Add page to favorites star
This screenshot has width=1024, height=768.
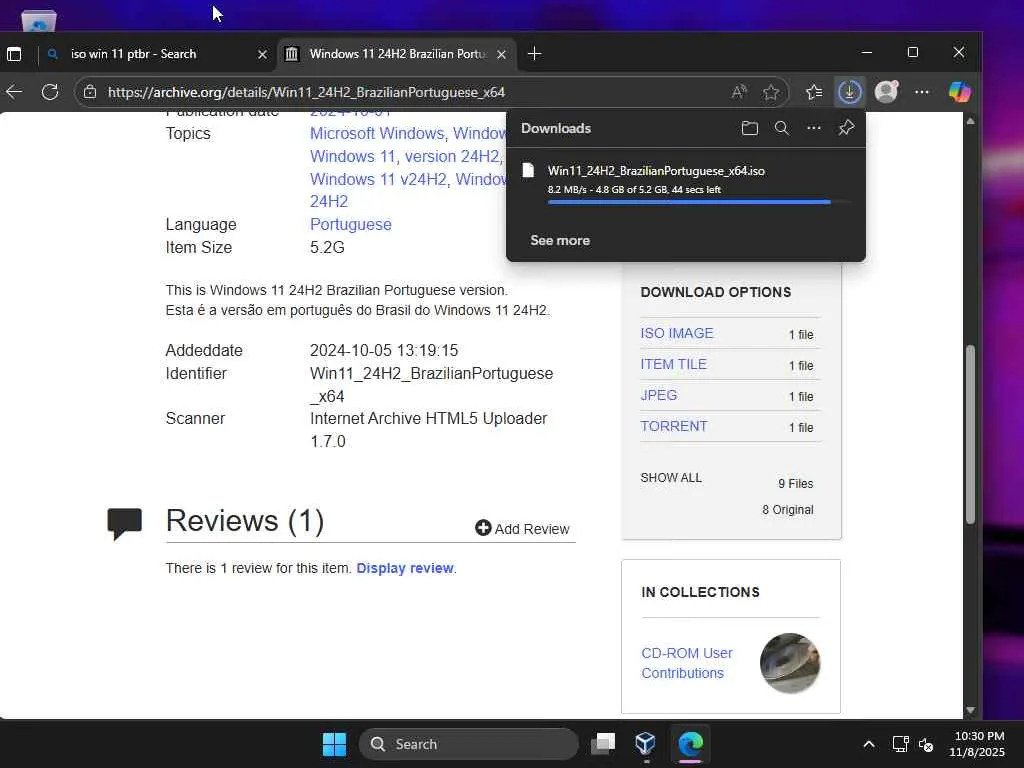pos(771,92)
